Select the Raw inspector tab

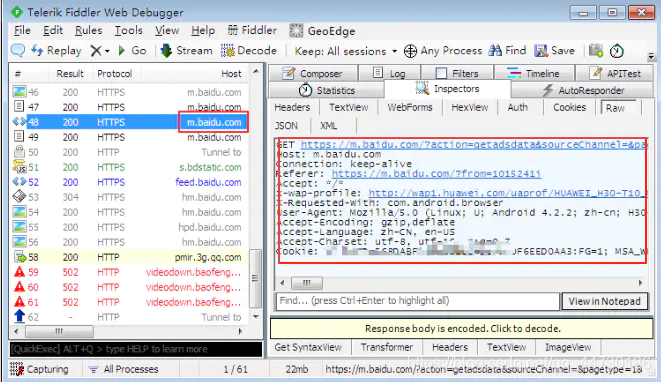[x=618, y=108]
